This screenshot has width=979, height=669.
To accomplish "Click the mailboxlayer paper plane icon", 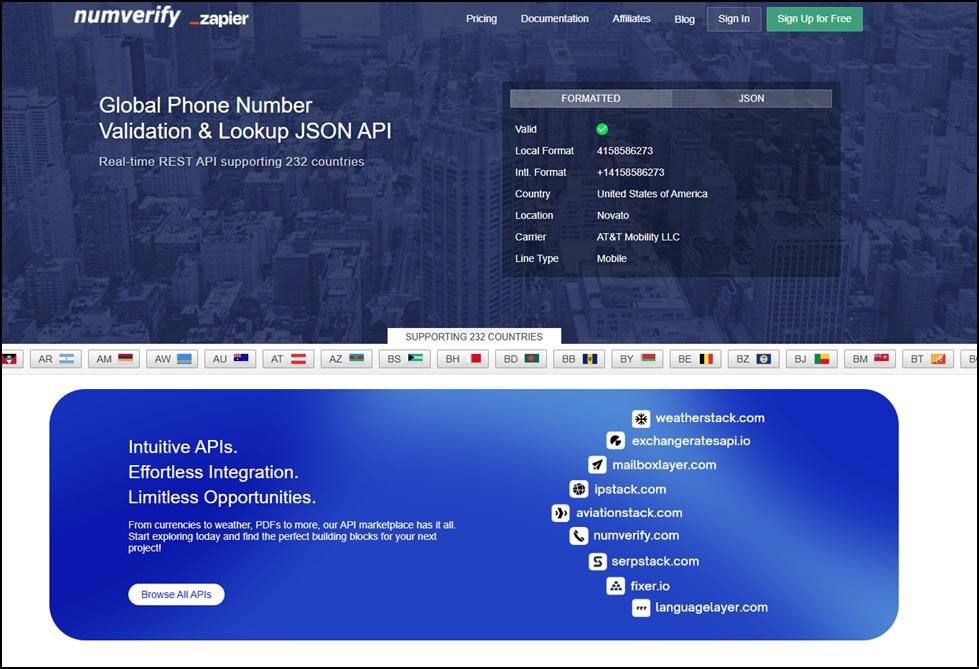I will click(598, 465).
